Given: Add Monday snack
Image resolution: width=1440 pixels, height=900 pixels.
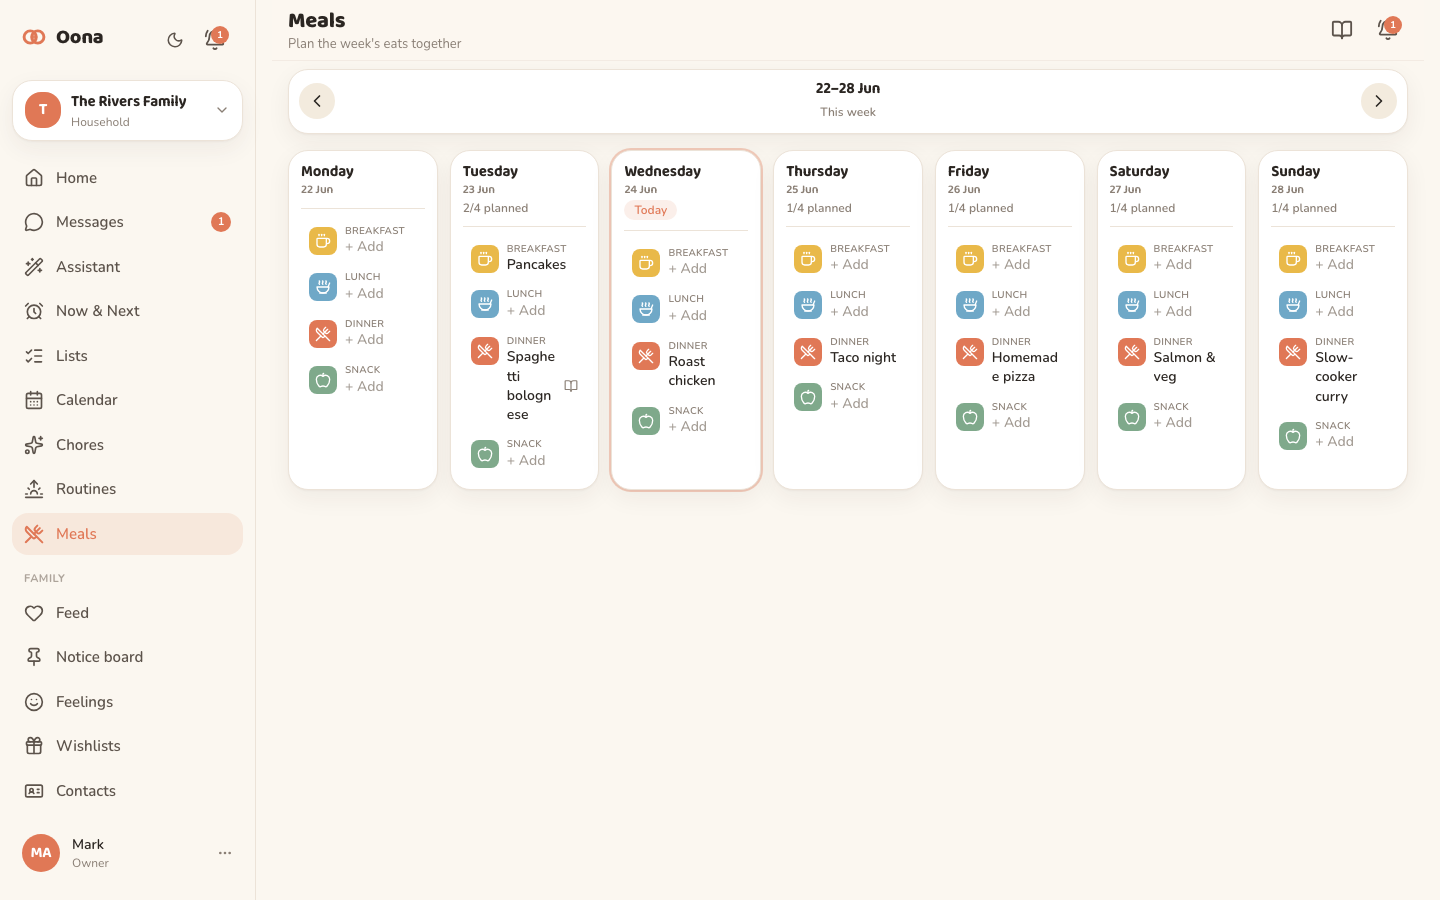Looking at the screenshot, I should tap(364, 387).
